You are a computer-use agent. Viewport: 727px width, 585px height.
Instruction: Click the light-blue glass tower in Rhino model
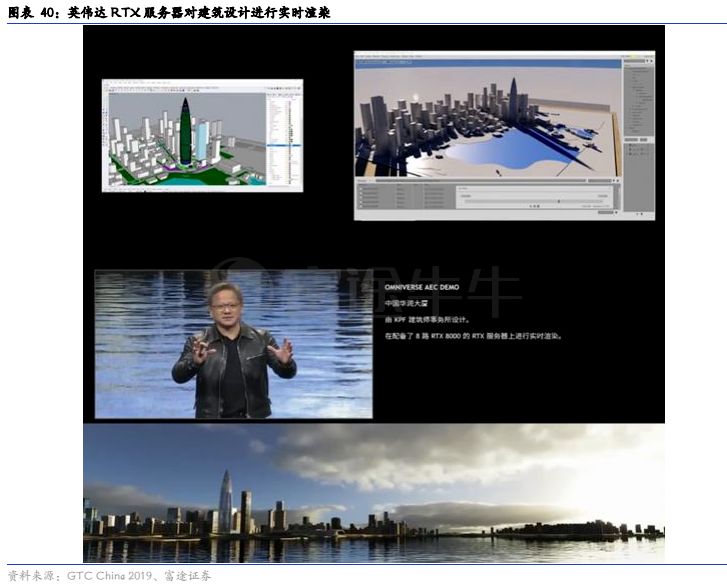[202, 140]
